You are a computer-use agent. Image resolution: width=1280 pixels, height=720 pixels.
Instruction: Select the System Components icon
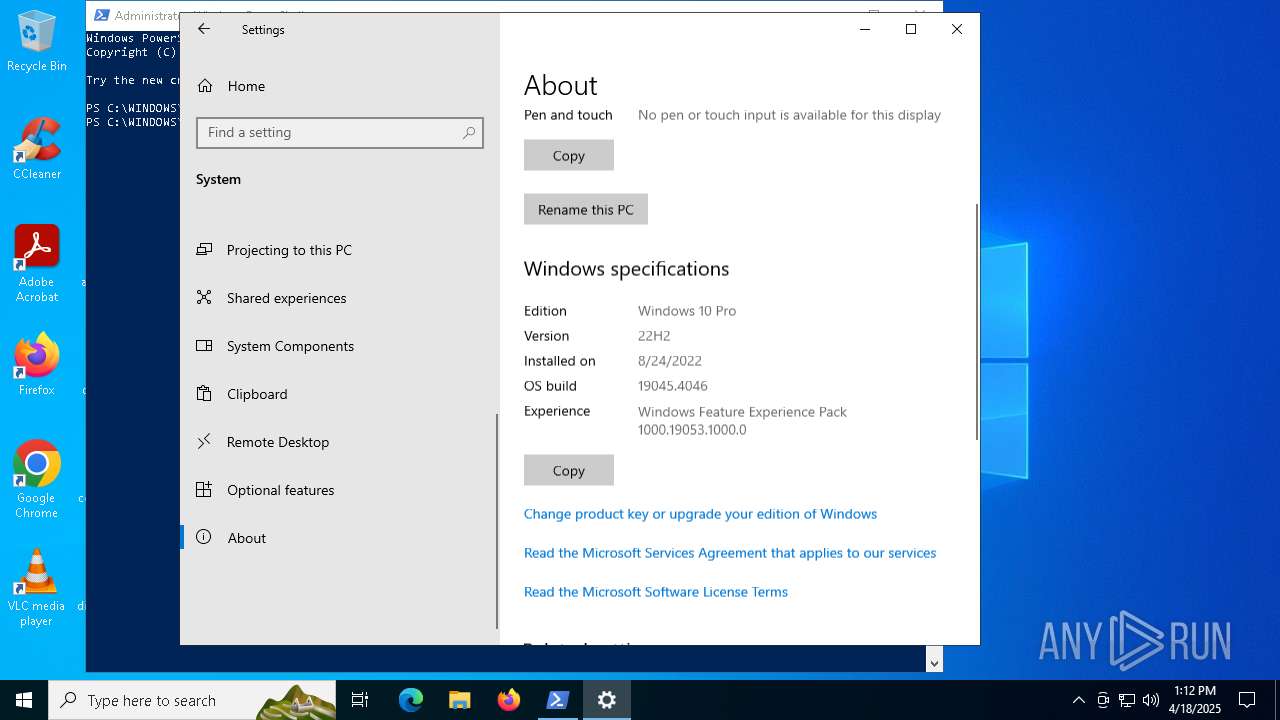pos(204,346)
